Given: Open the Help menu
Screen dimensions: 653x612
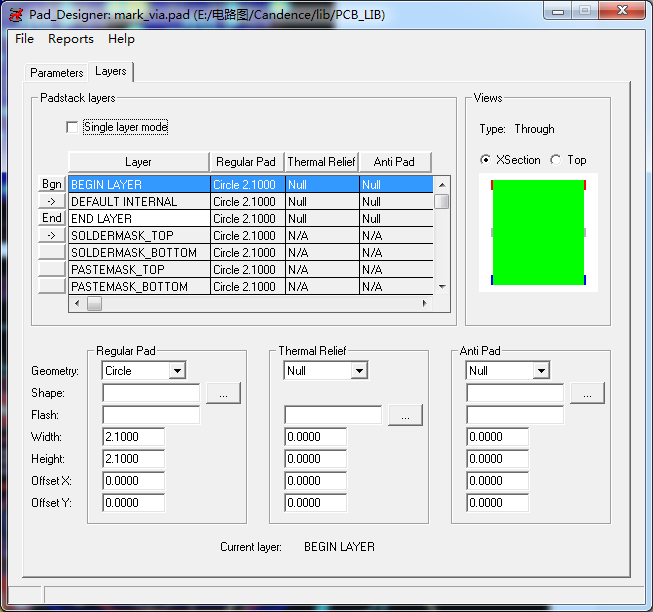Looking at the screenshot, I should [x=121, y=39].
